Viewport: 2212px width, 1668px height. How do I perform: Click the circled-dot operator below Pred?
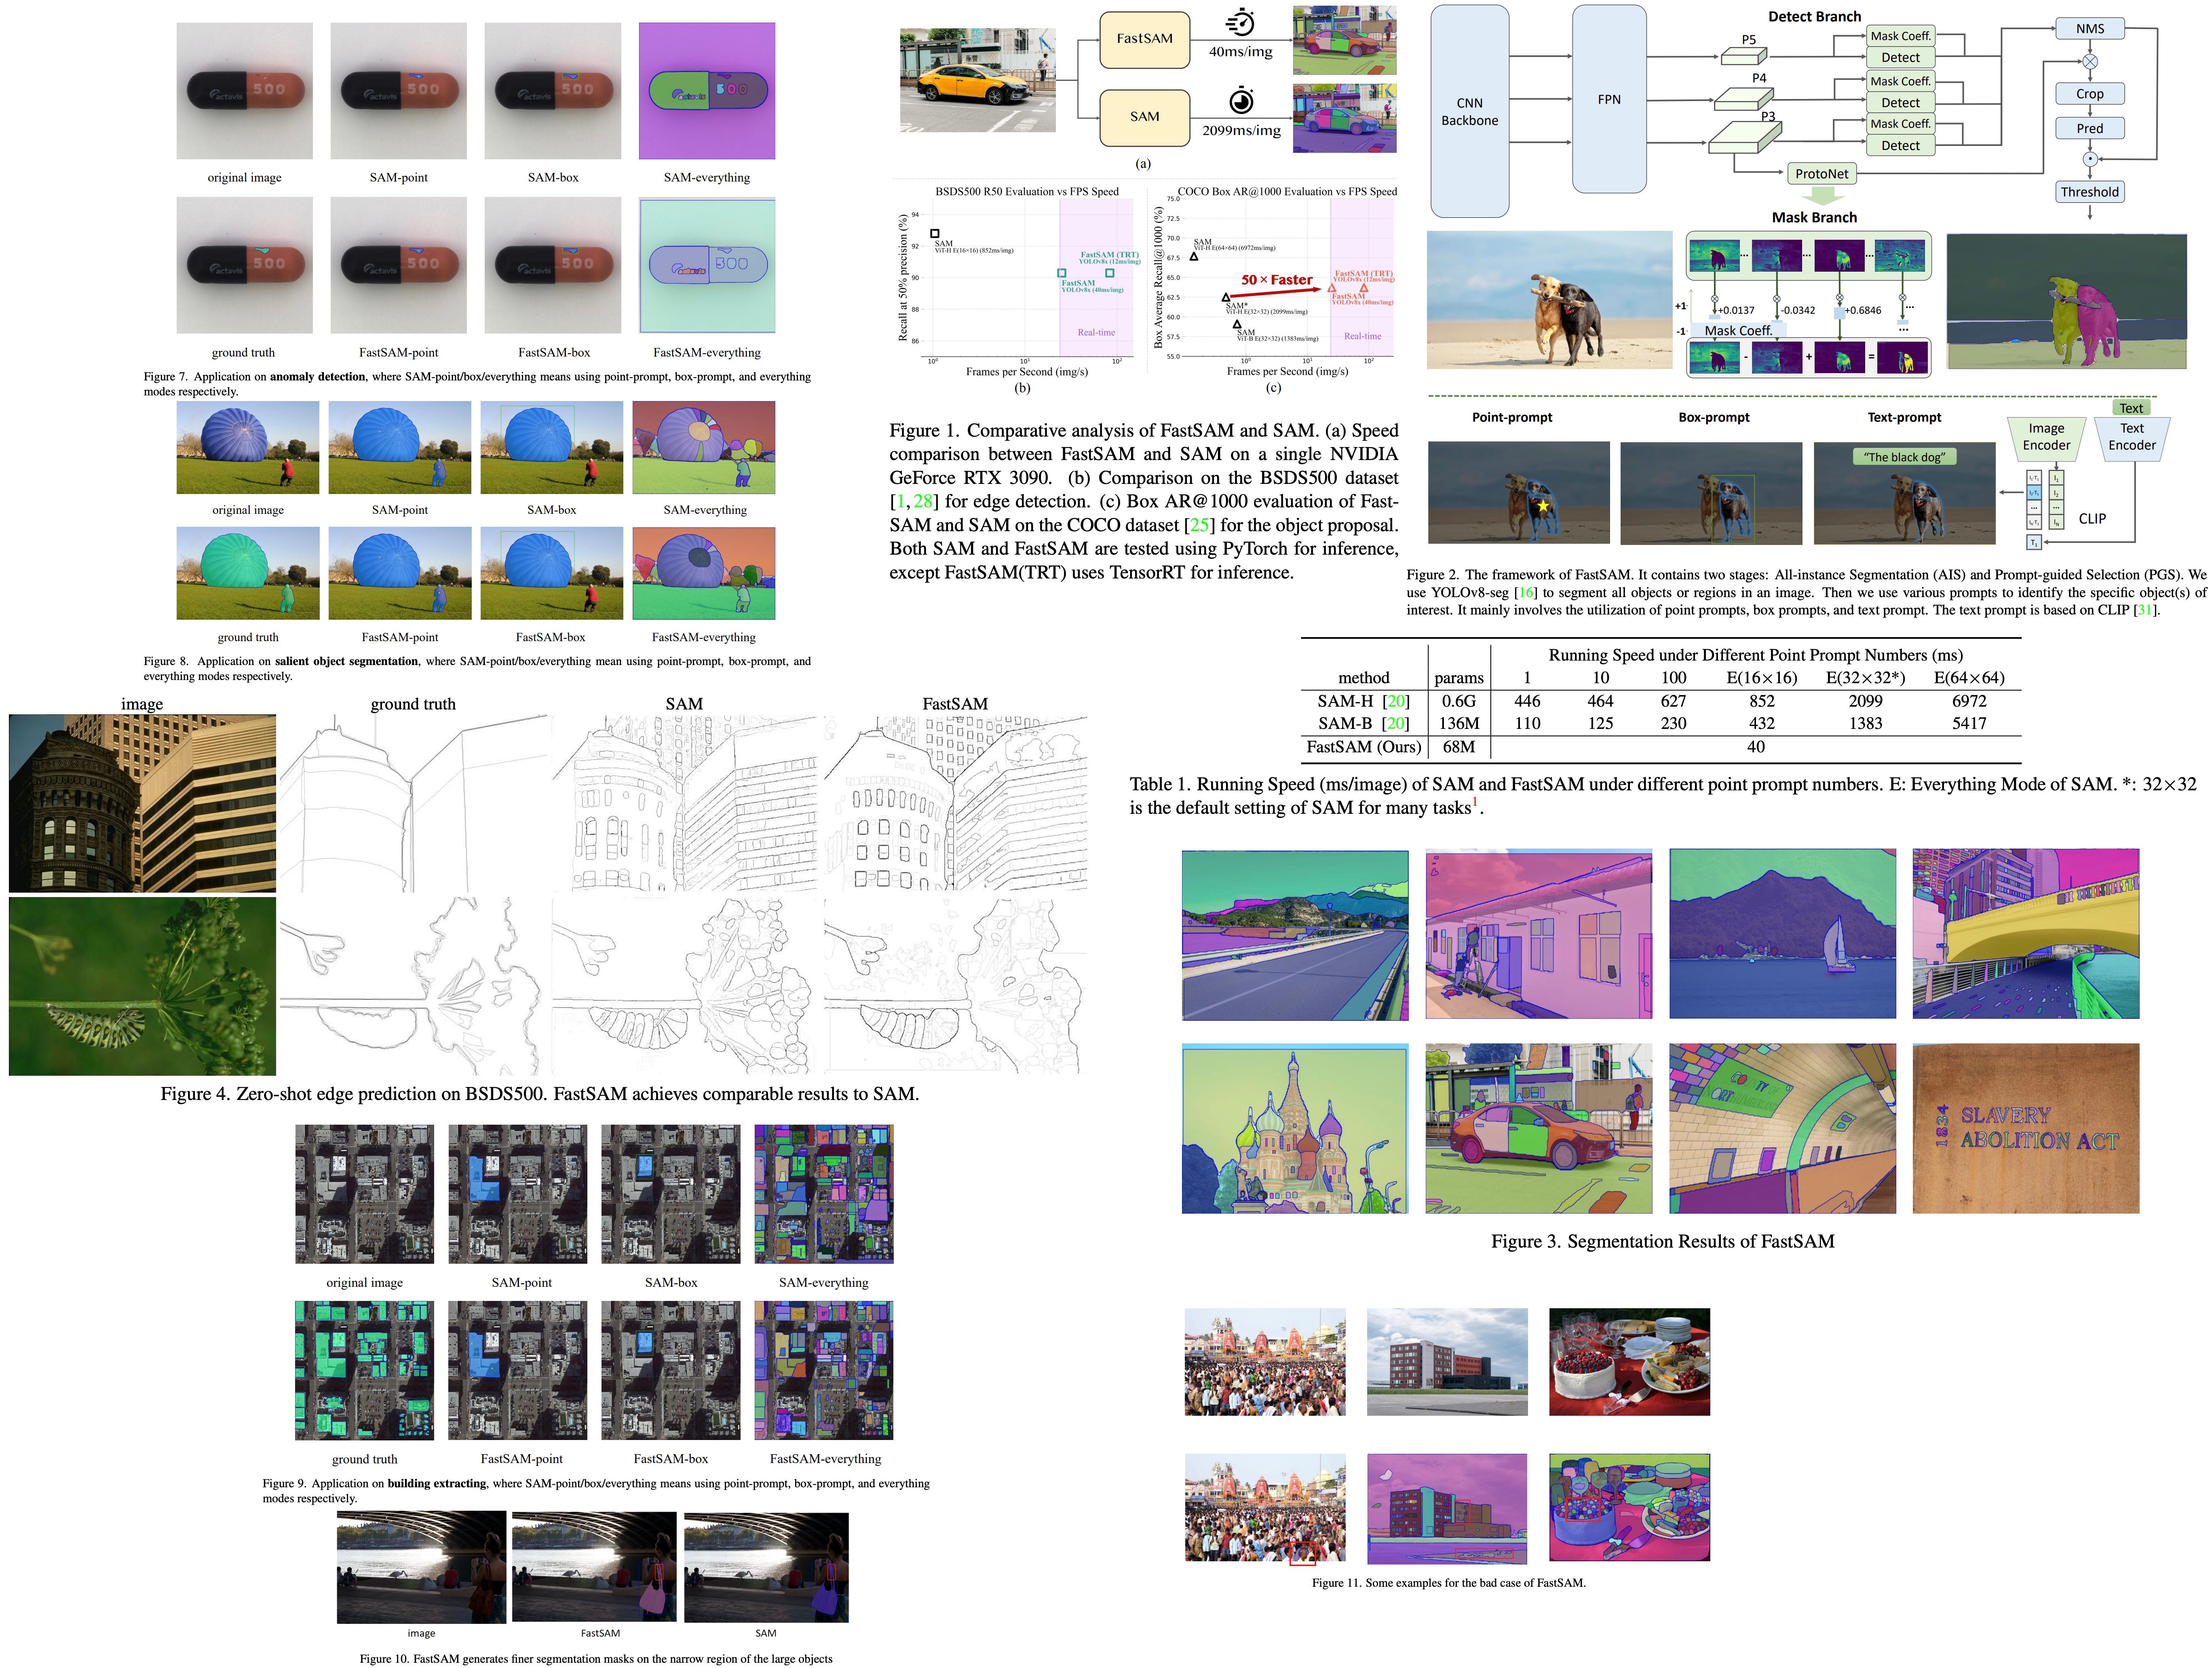pos(2089,159)
